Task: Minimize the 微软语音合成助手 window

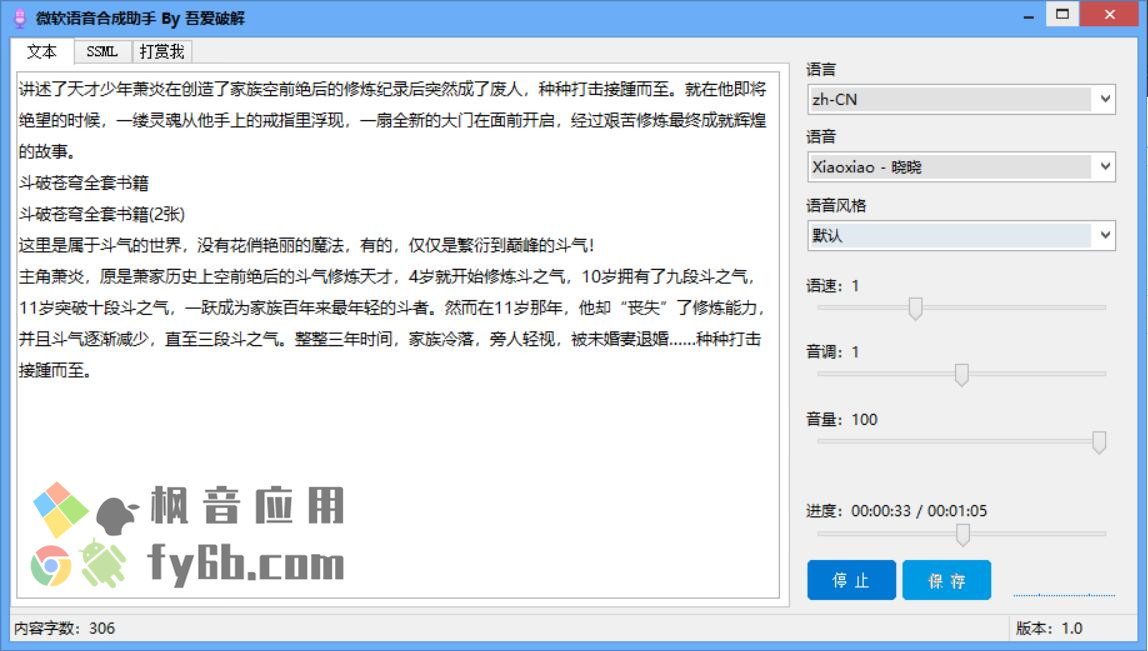Action: [1028, 15]
